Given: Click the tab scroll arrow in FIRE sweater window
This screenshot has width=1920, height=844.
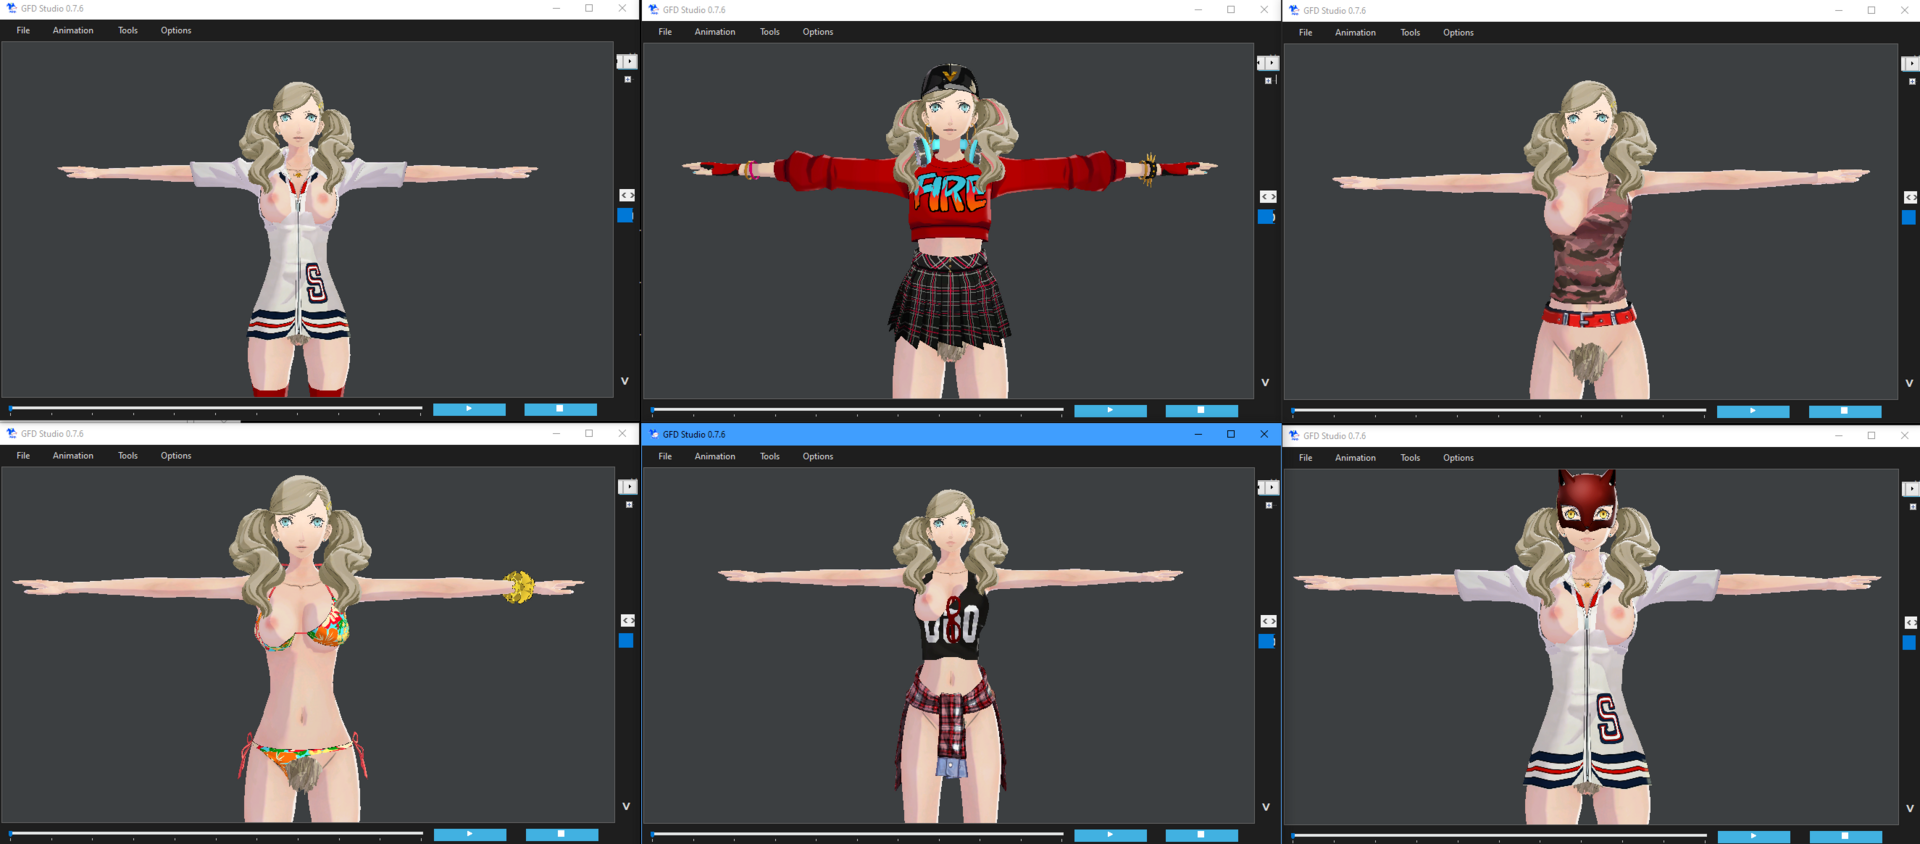Looking at the screenshot, I should (x=1271, y=63).
